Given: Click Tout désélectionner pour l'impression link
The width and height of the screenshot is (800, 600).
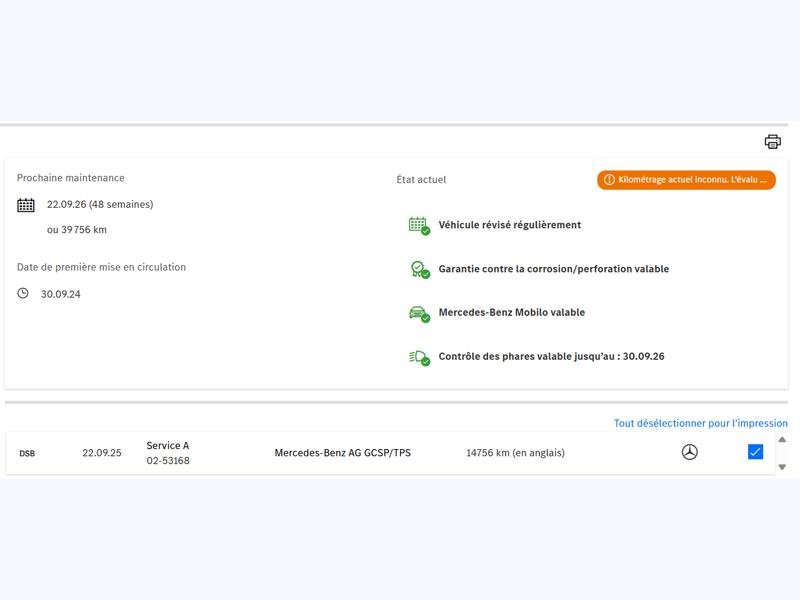Looking at the screenshot, I should 700,423.
